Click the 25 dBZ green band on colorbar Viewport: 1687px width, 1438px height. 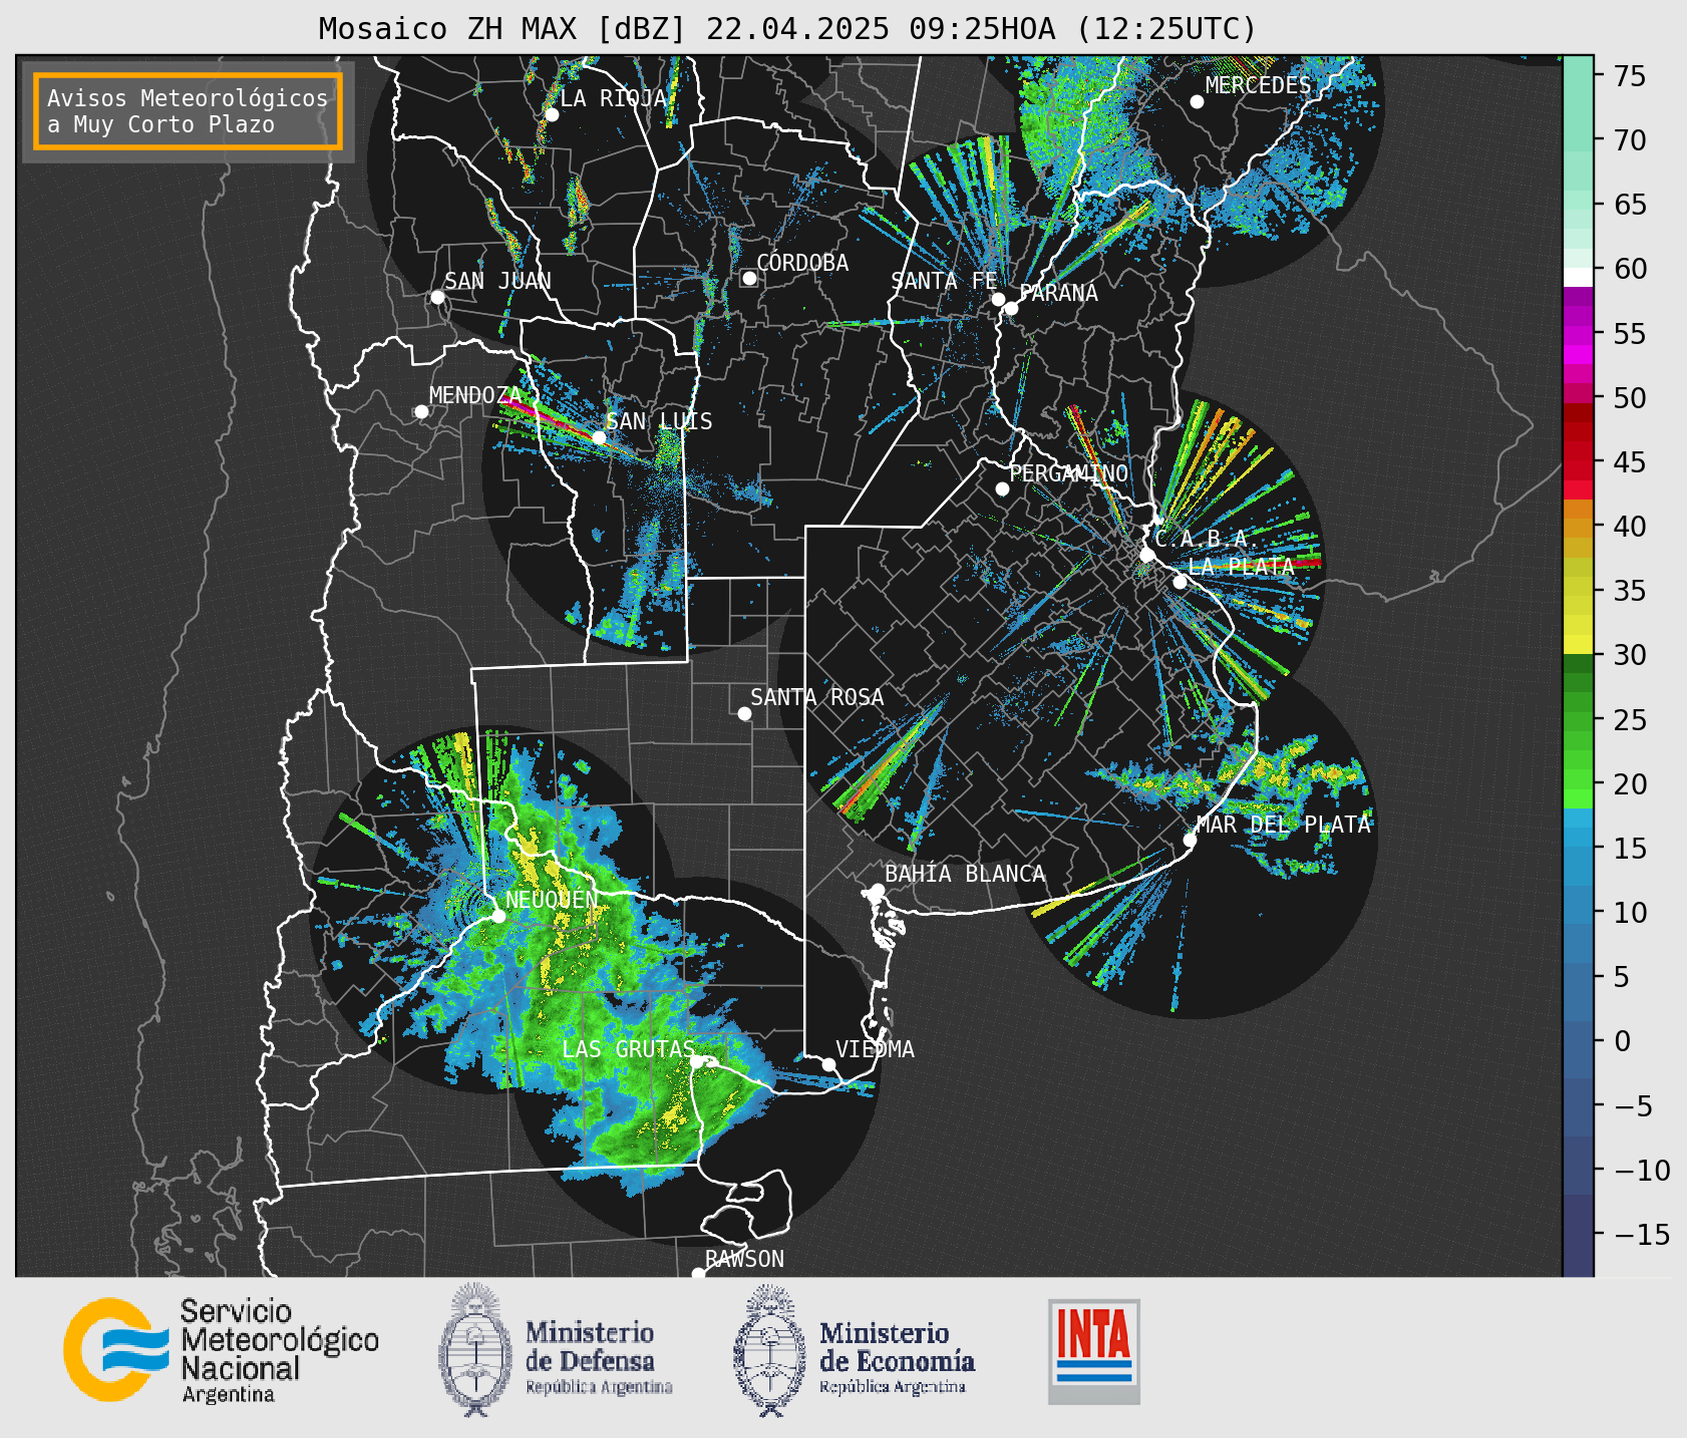[x=1578, y=720]
